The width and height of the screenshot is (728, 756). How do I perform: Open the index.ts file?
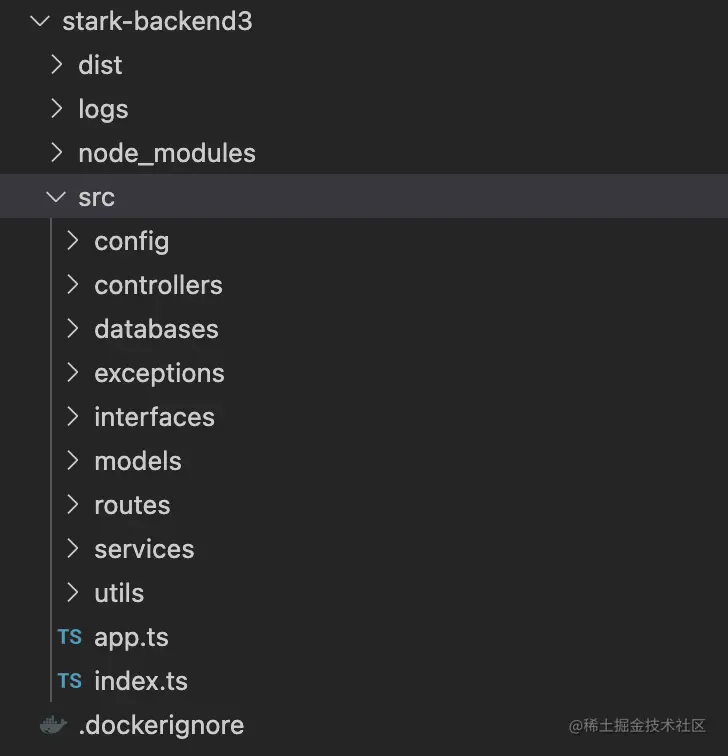coord(141,681)
